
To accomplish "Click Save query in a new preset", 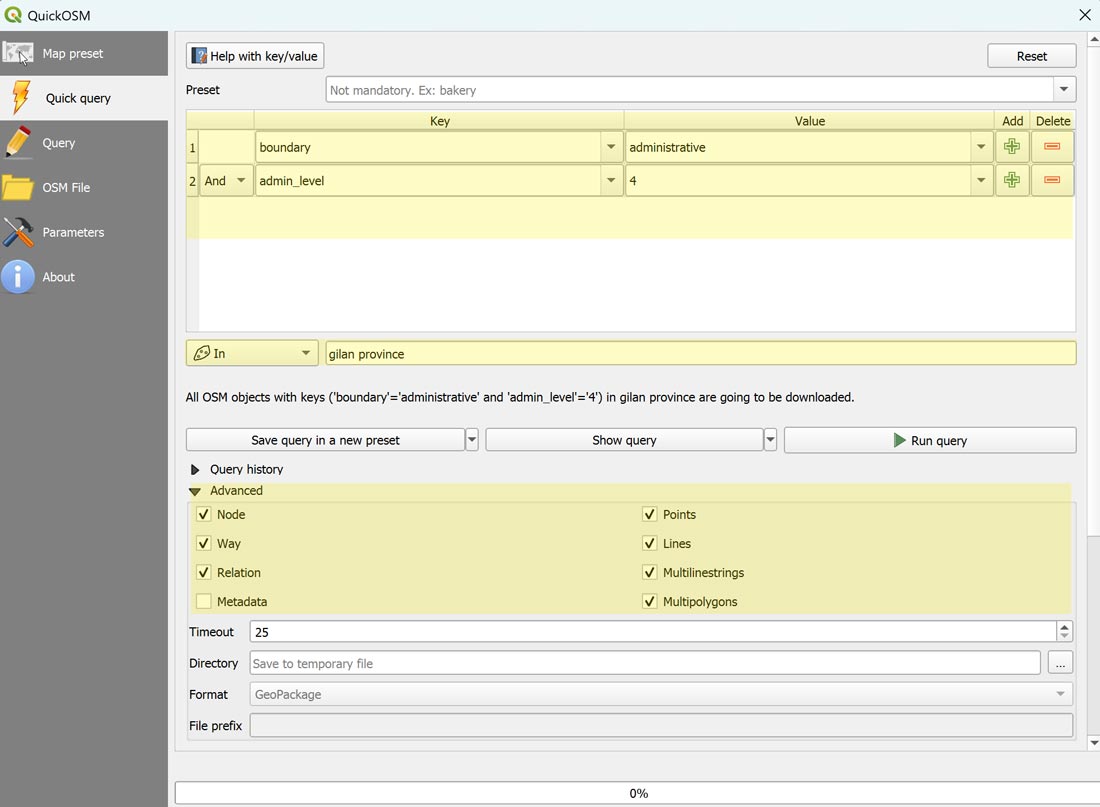I will (x=325, y=440).
